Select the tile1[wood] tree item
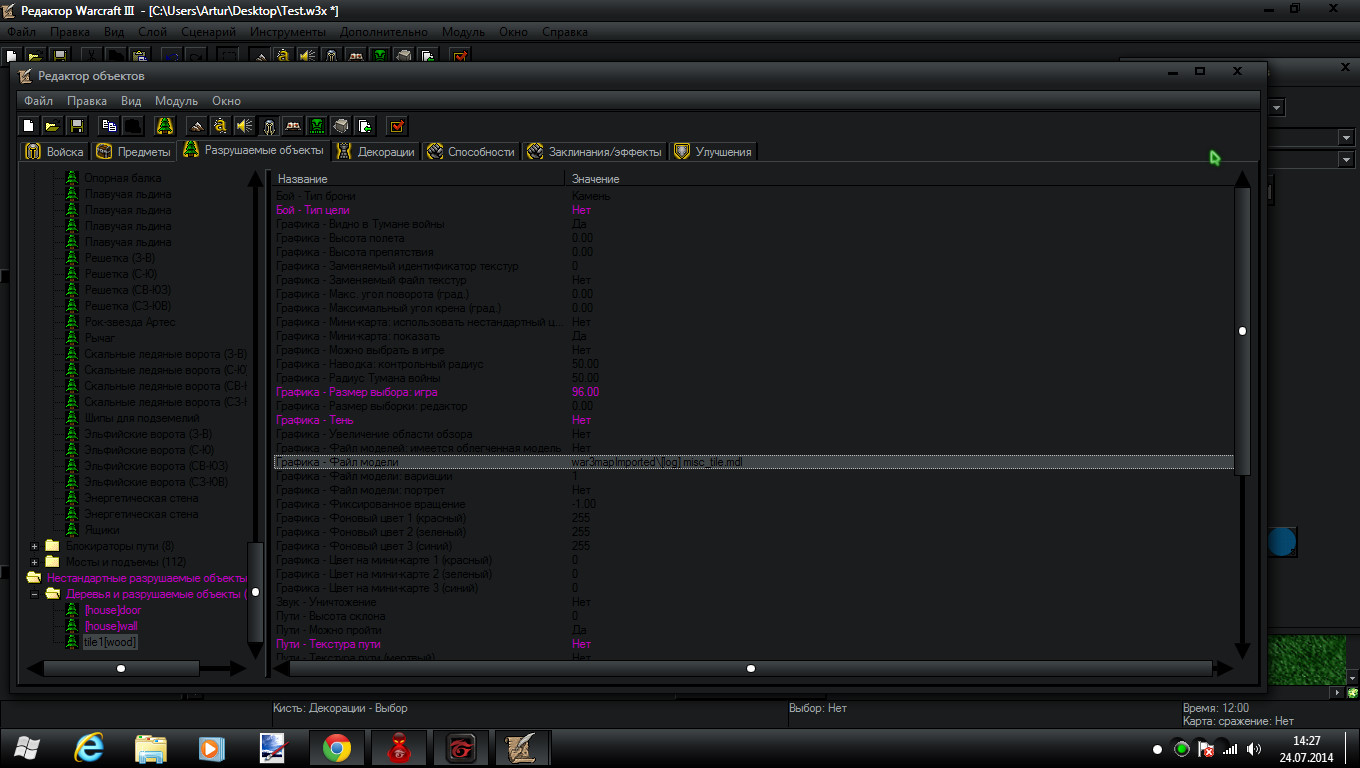1360x768 pixels. tap(110, 642)
